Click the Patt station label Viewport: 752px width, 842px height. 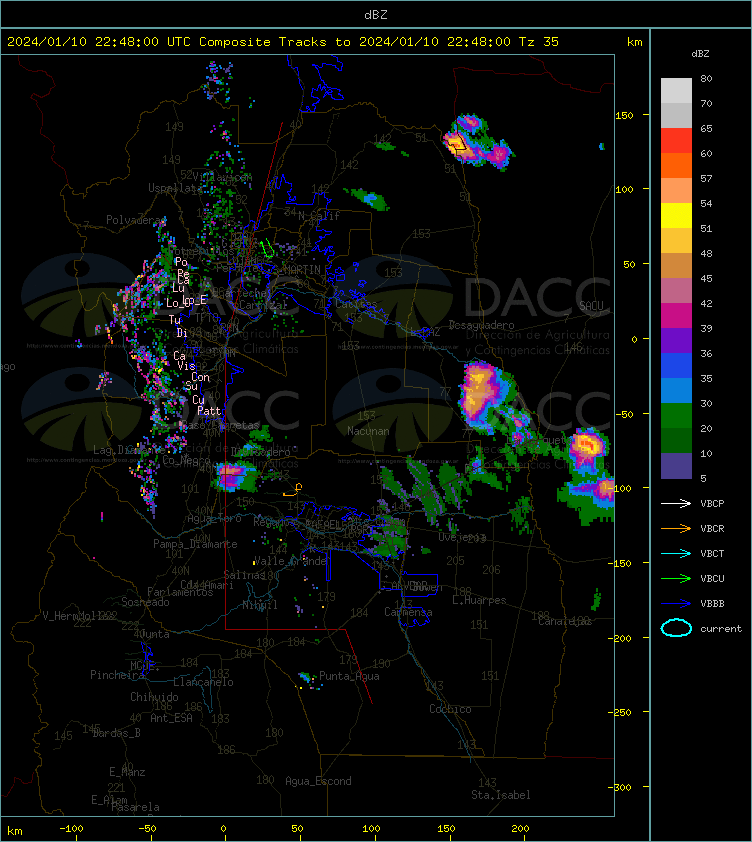pyautogui.click(x=209, y=411)
